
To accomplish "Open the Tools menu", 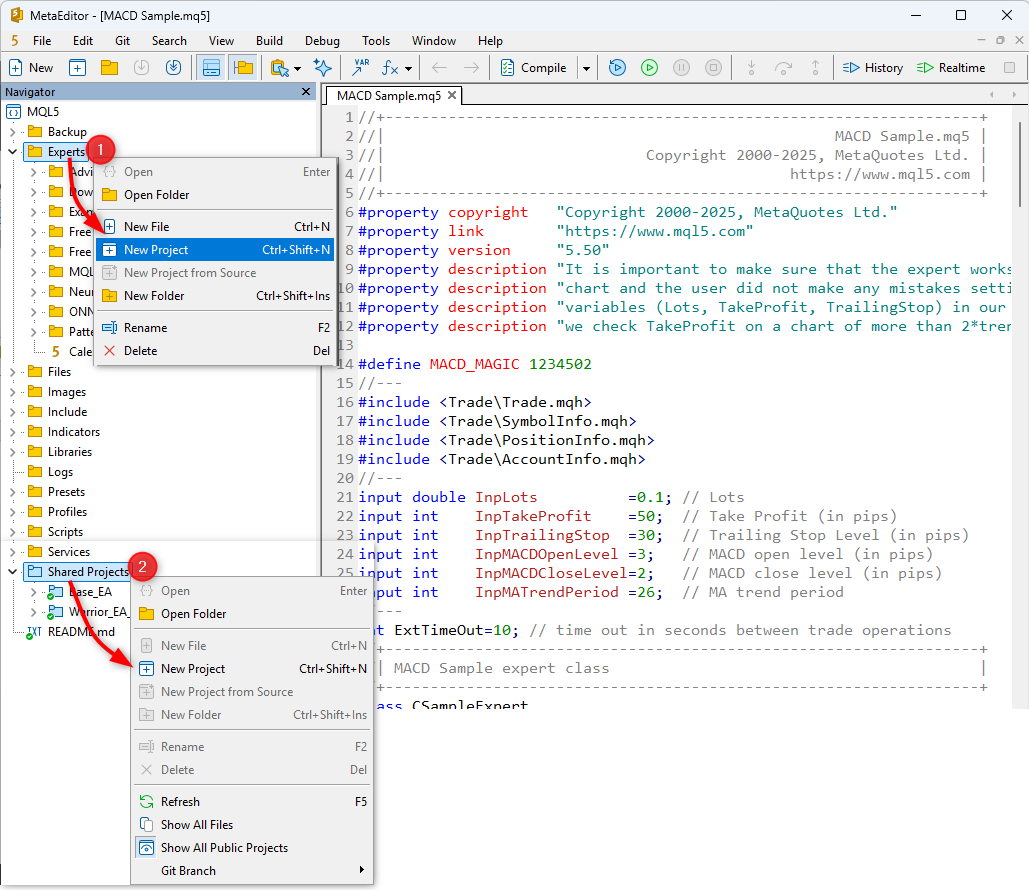I will click(x=376, y=41).
